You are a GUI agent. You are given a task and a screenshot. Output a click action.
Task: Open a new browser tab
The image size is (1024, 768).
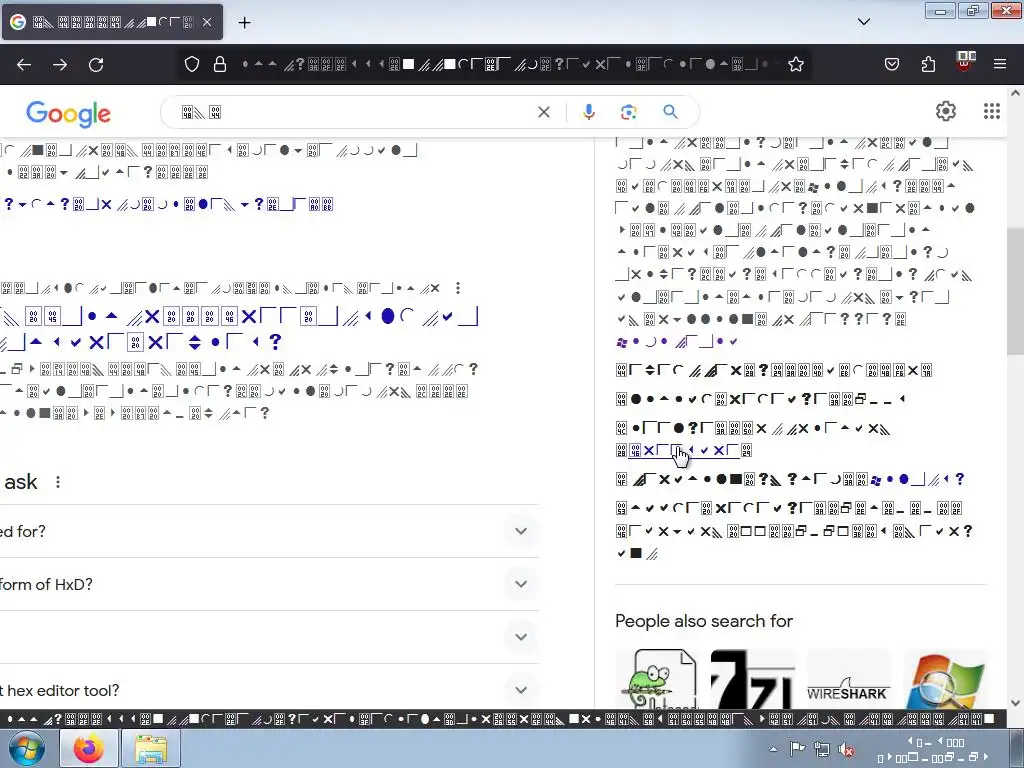coord(244,23)
